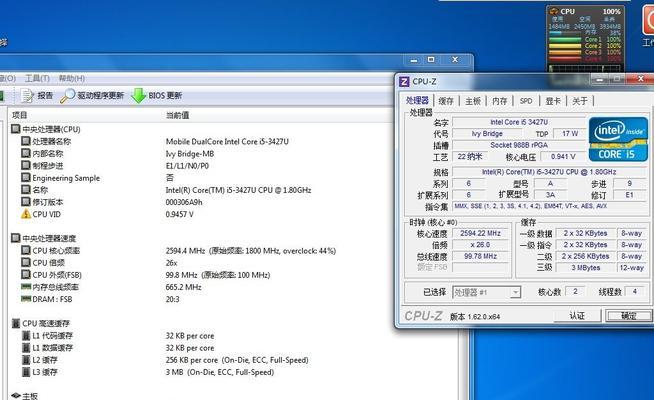654x400 pixels.
Task: Click the Intel Core i5 logo in CPU-Z
Action: coord(618,139)
